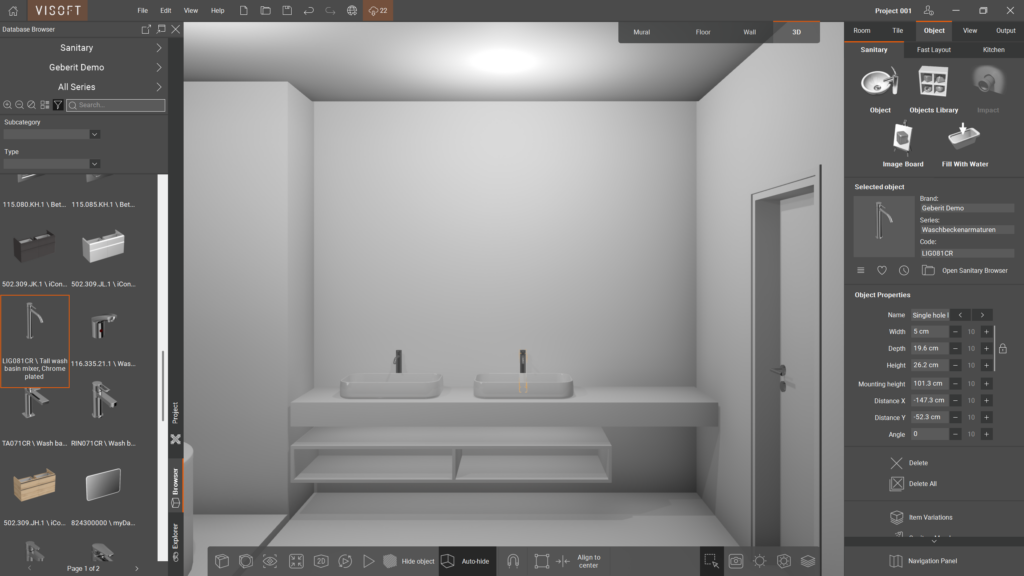Toggle the filter in the Database Browser

click(x=58, y=104)
